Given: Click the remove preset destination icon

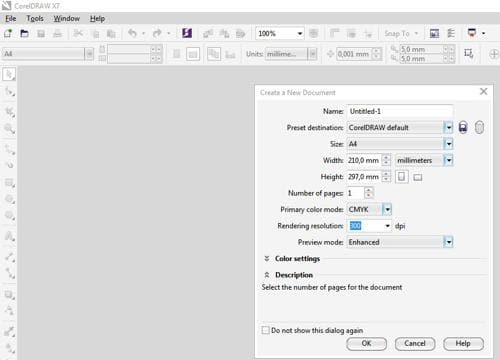Looking at the screenshot, I should pos(479,127).
